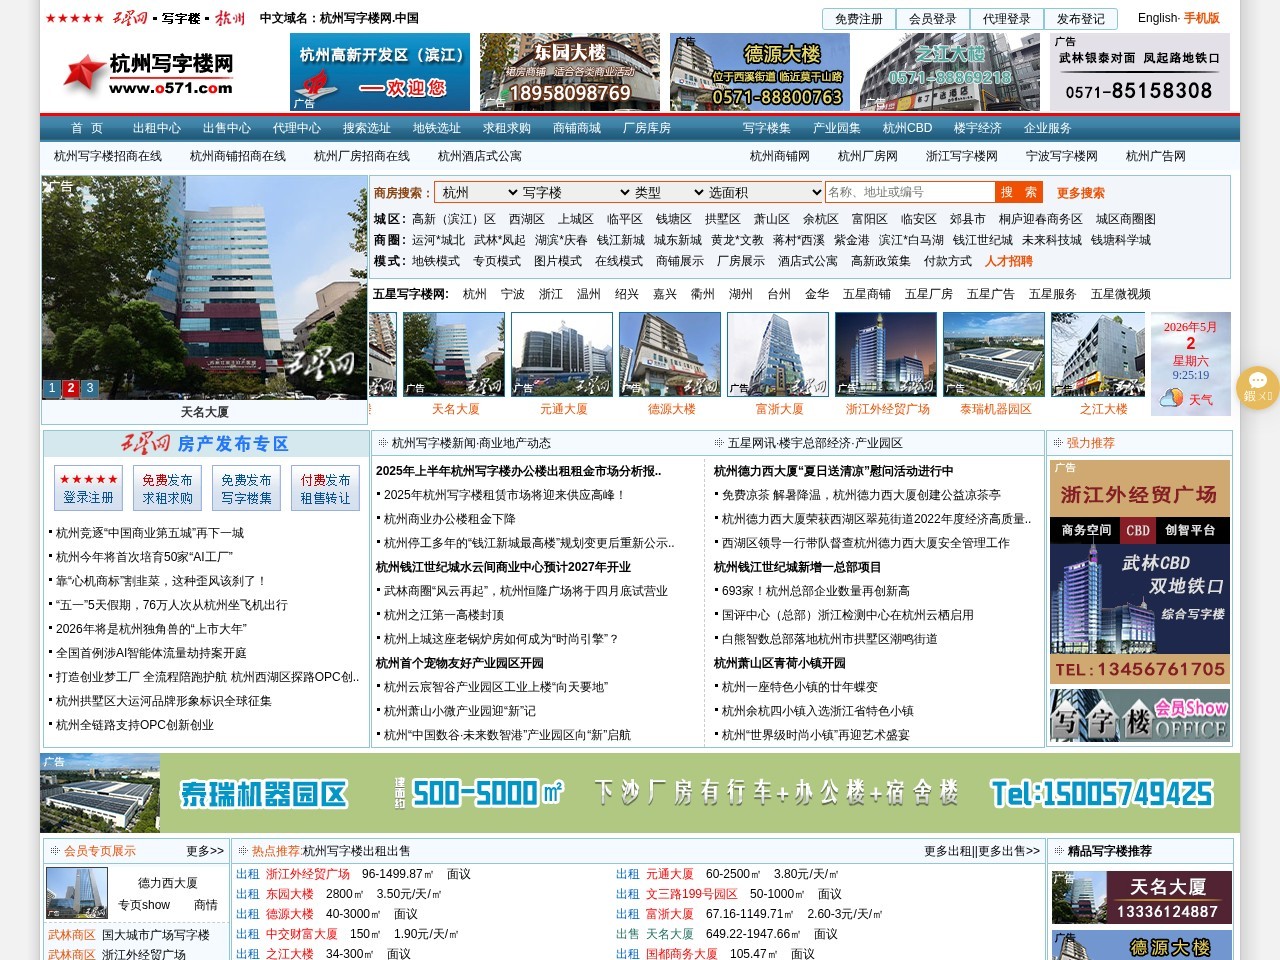Open the 宁波写字楼网 link
Screen dimensions: 1280x960
[1062, 156]
